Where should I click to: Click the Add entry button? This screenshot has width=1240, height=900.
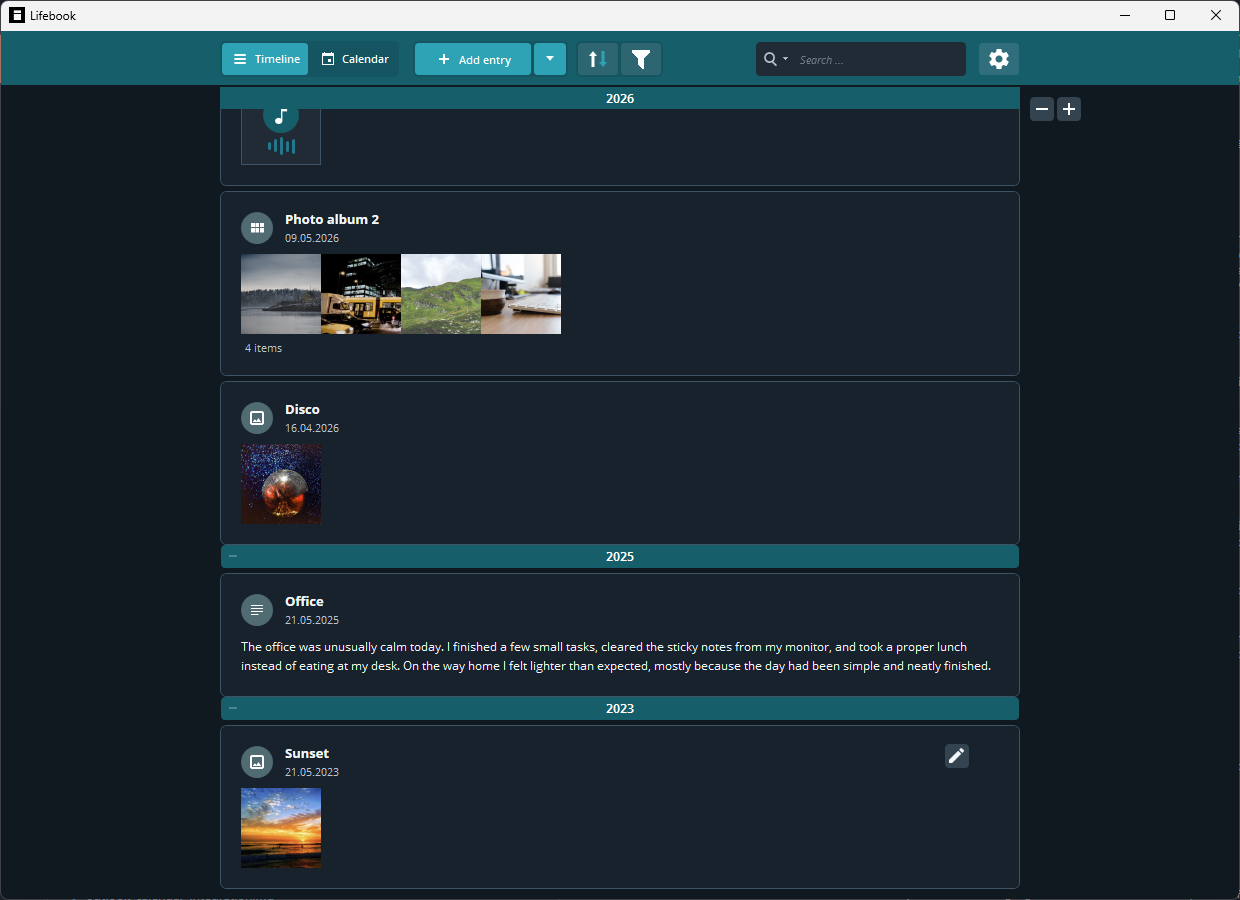(473, 59)
